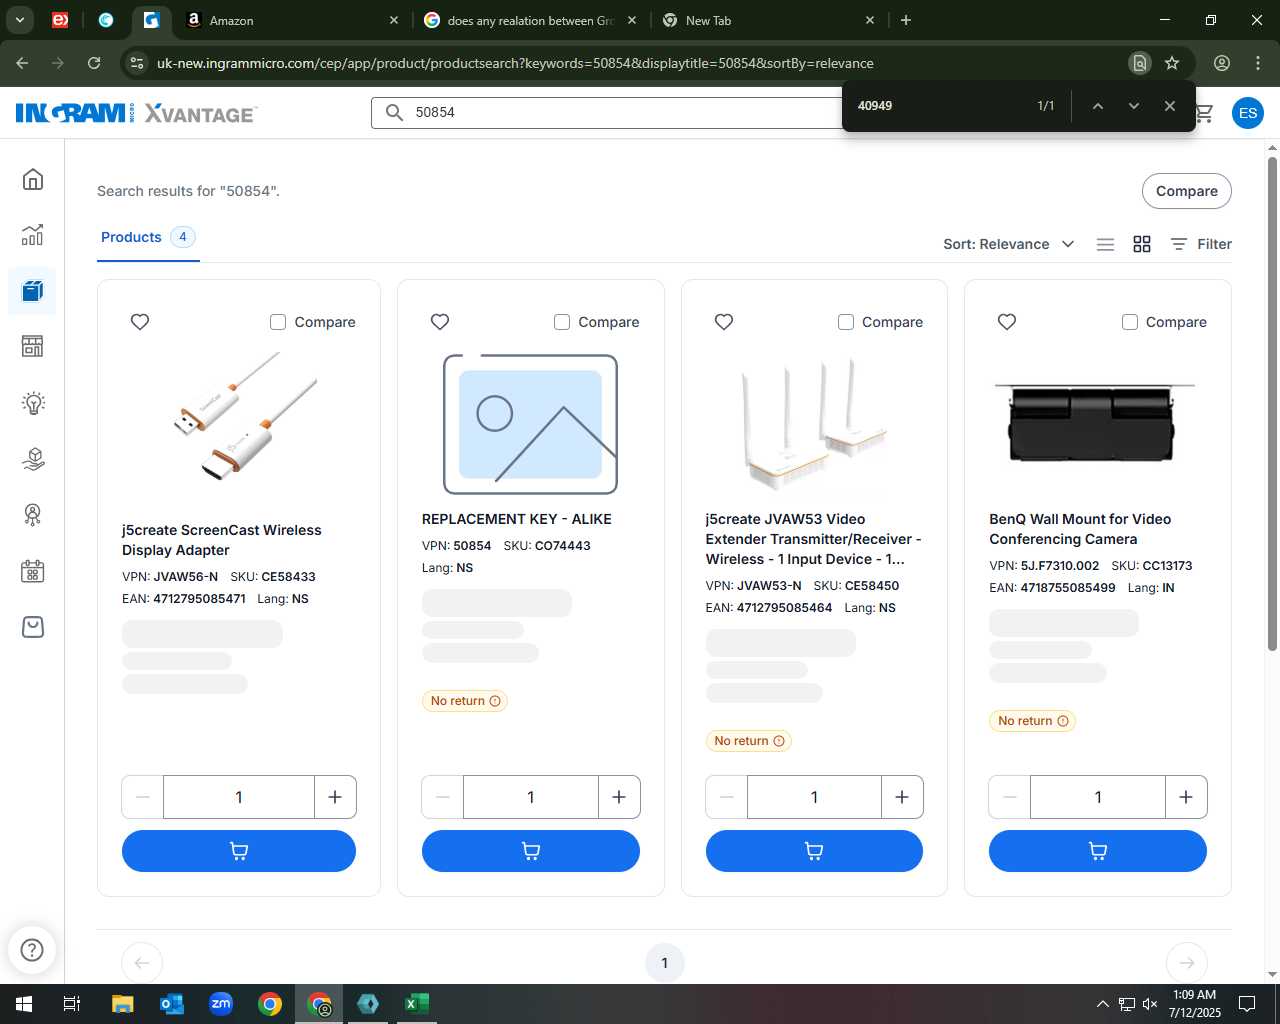Open the shopping cart in header
1280x1024 pixels.
(1204, 113)
